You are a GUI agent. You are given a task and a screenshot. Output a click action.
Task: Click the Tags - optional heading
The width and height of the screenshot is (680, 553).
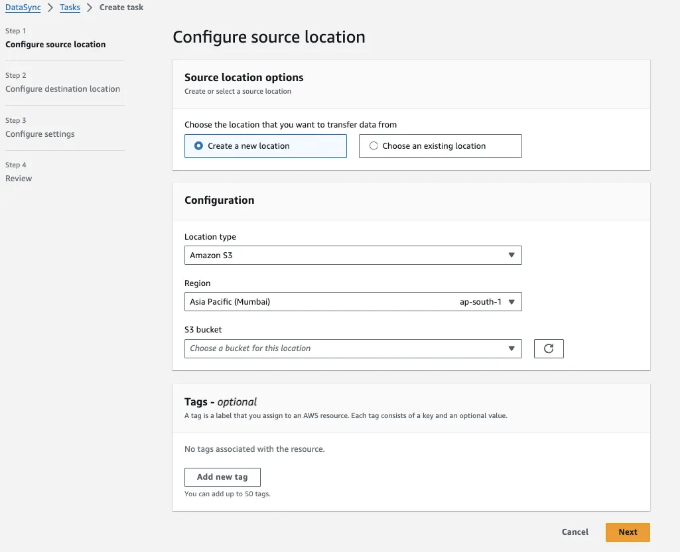220,402
